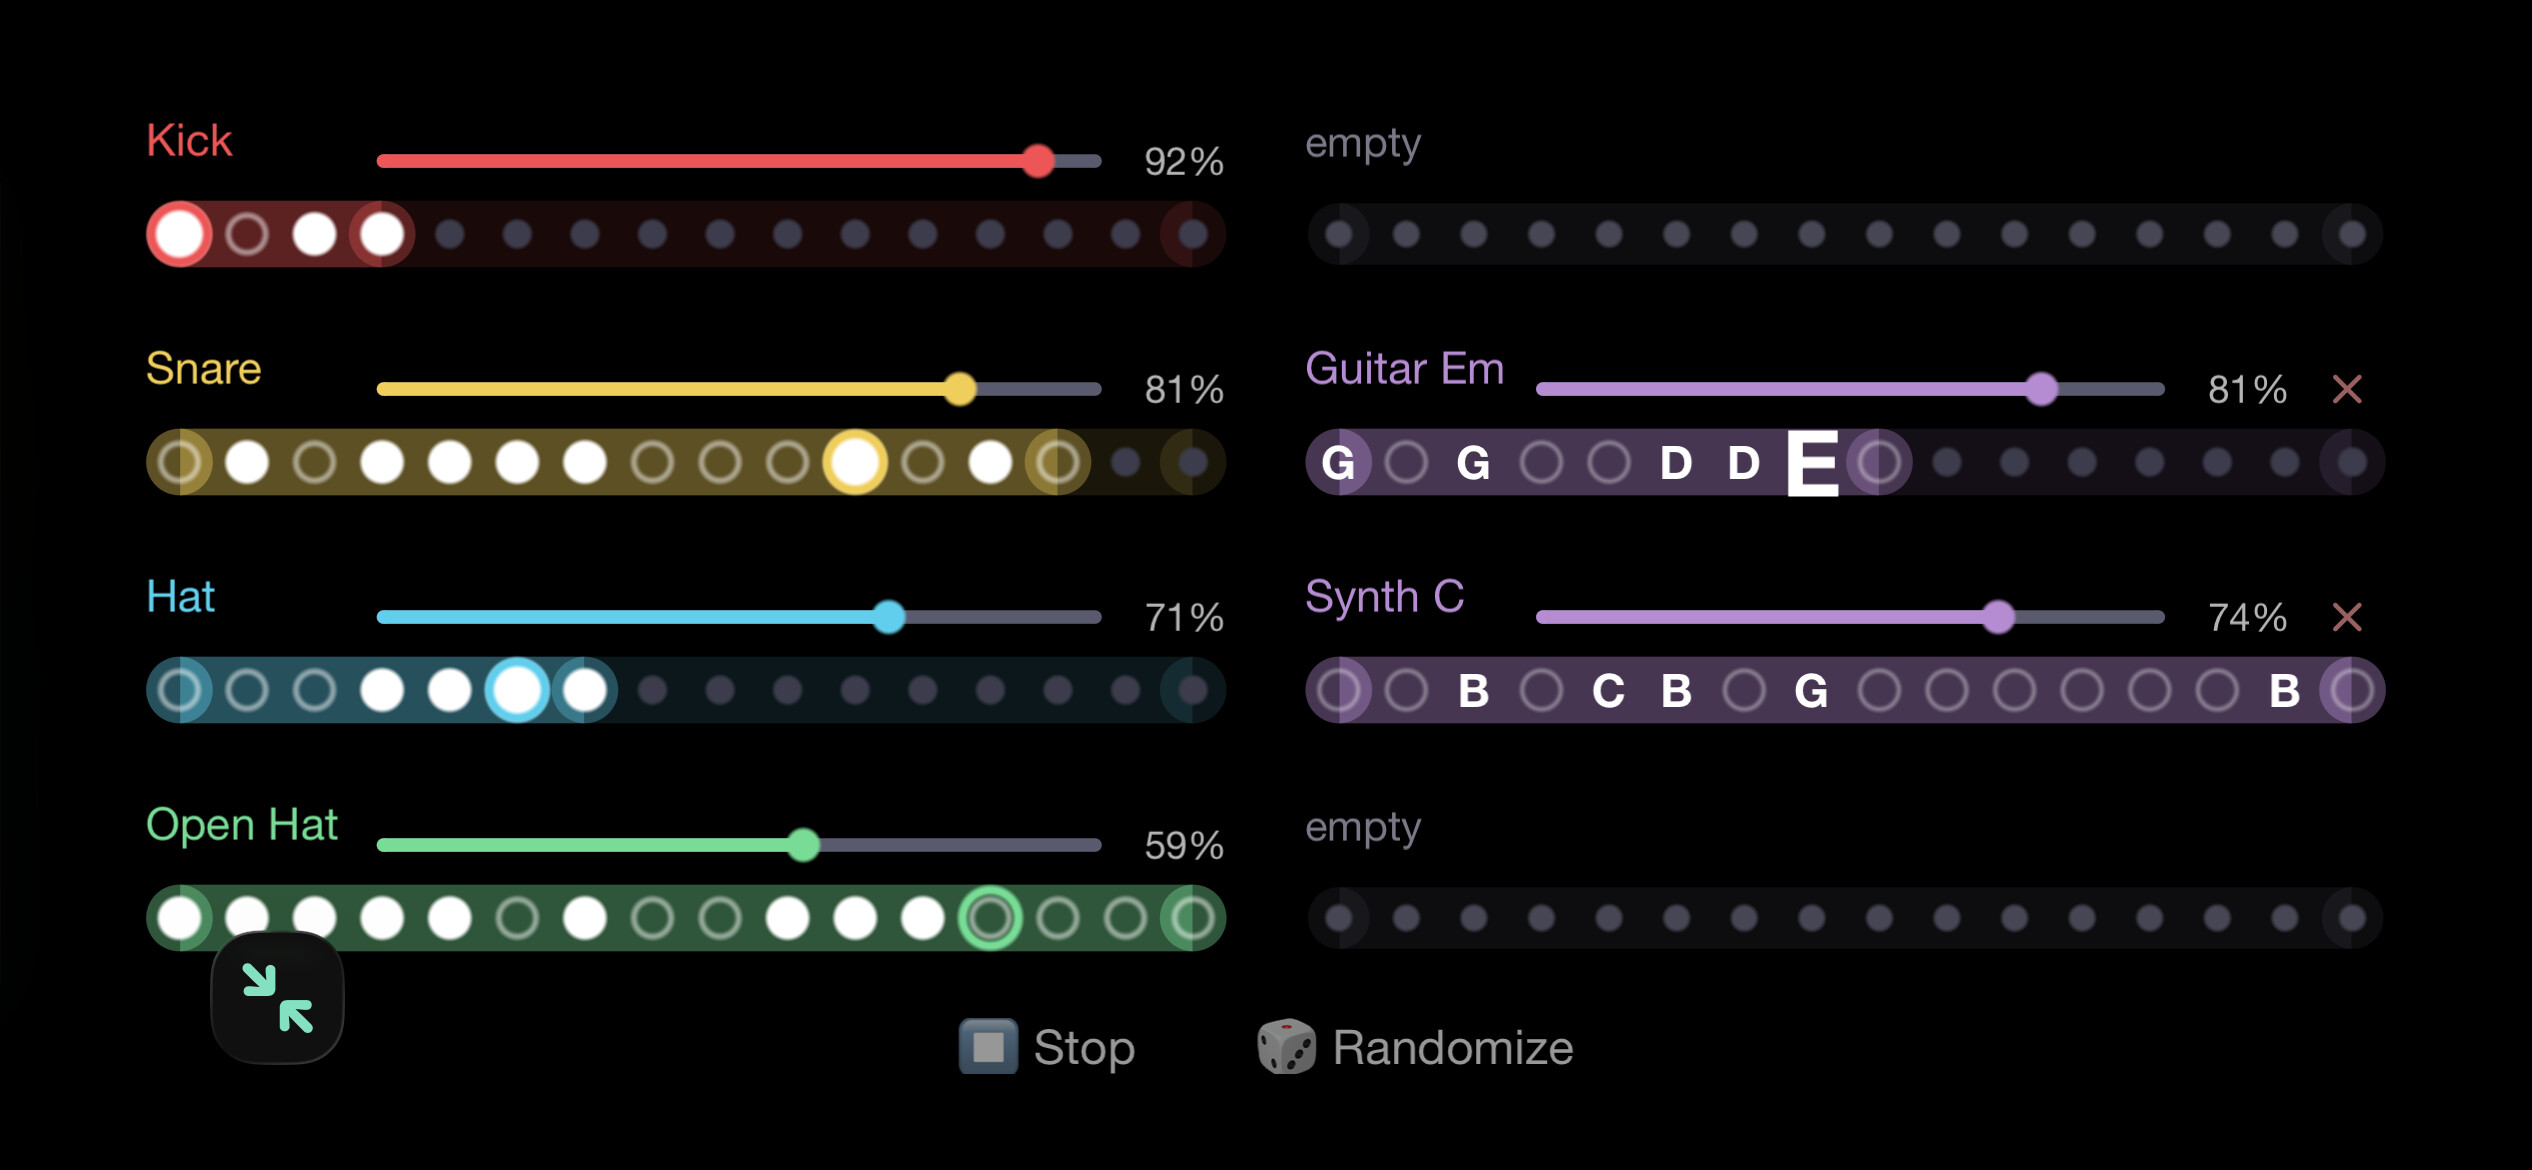Screen dimensions: 2532x1170
Task: Adjust the Kick volume slider handle
Action: pyautogui.click(x=1039, y=161)
